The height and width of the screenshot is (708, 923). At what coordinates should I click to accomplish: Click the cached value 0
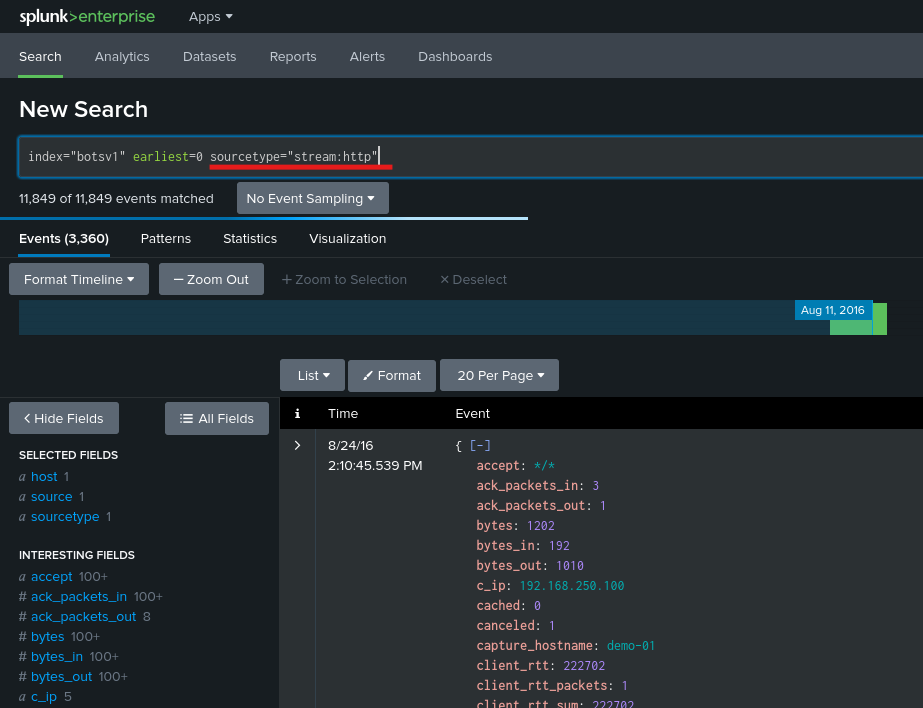[537, 606]
